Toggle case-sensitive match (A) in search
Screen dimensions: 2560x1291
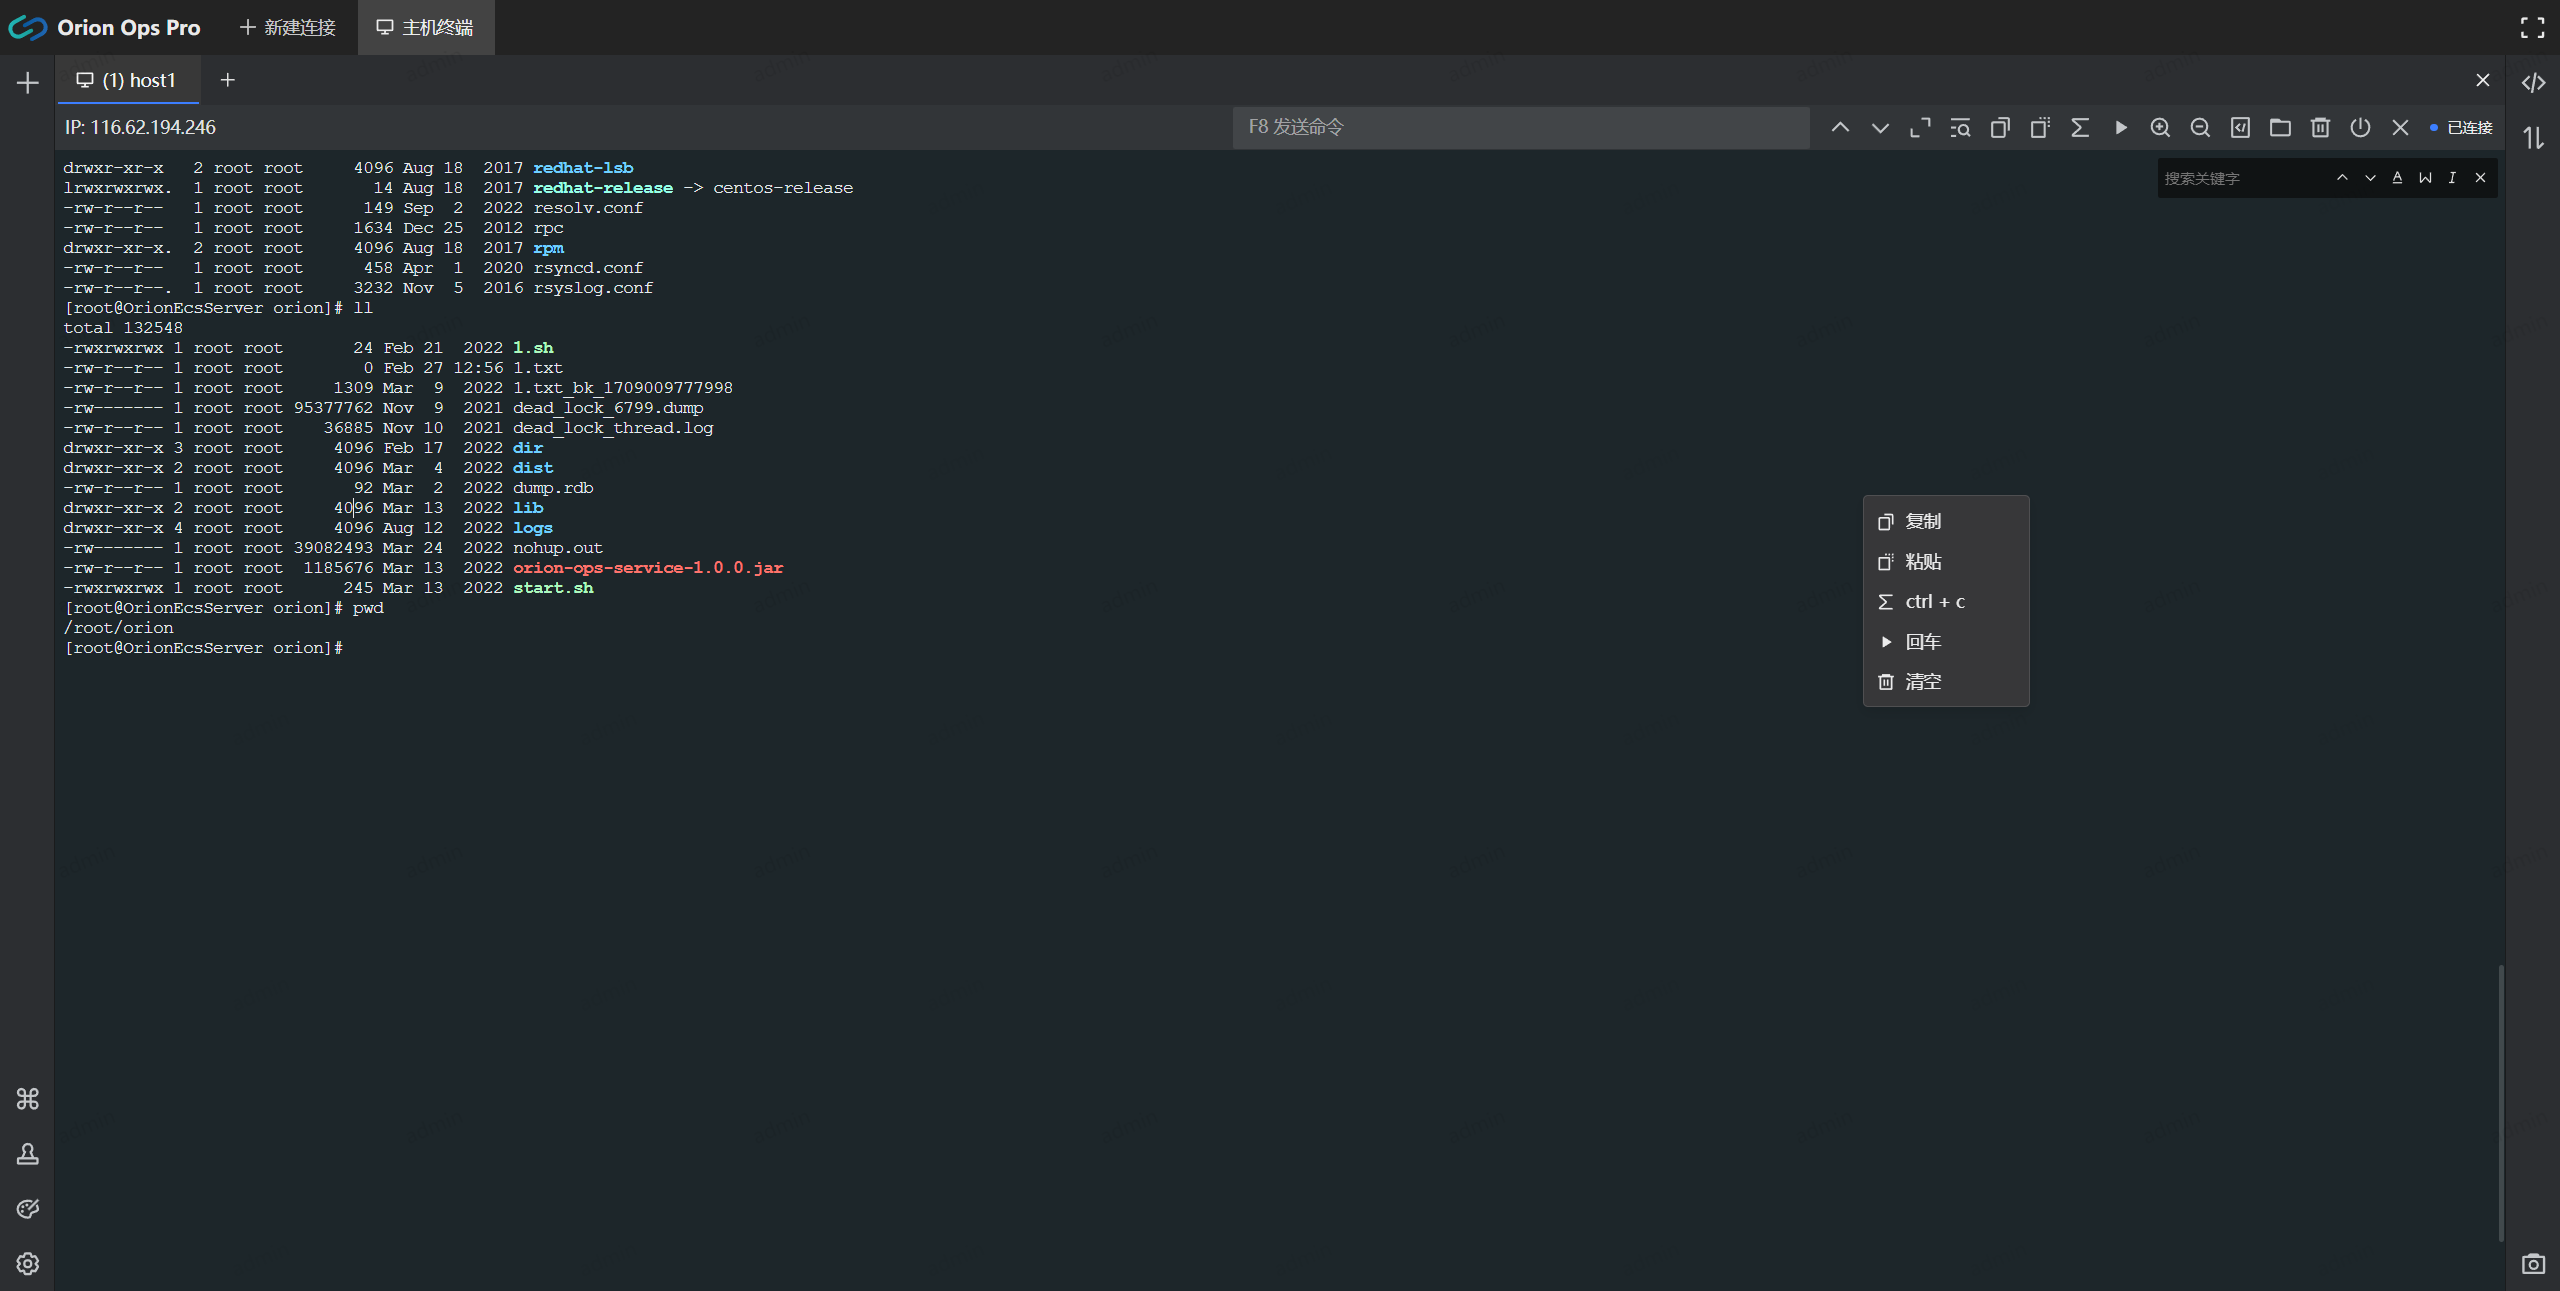tap(2397, 178)
